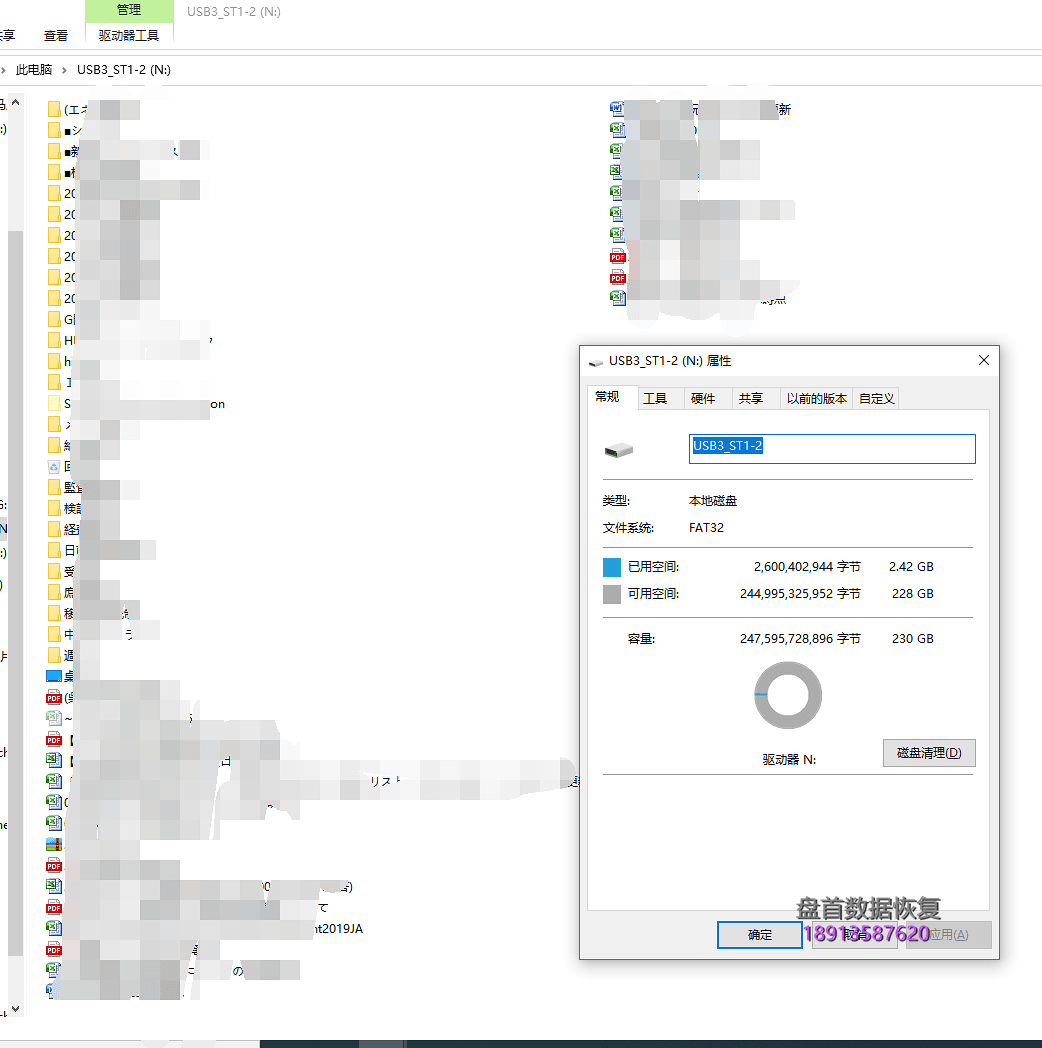
Task: Click the USB3_ST1-2 volume label field
Action: (x=832, y=448)
